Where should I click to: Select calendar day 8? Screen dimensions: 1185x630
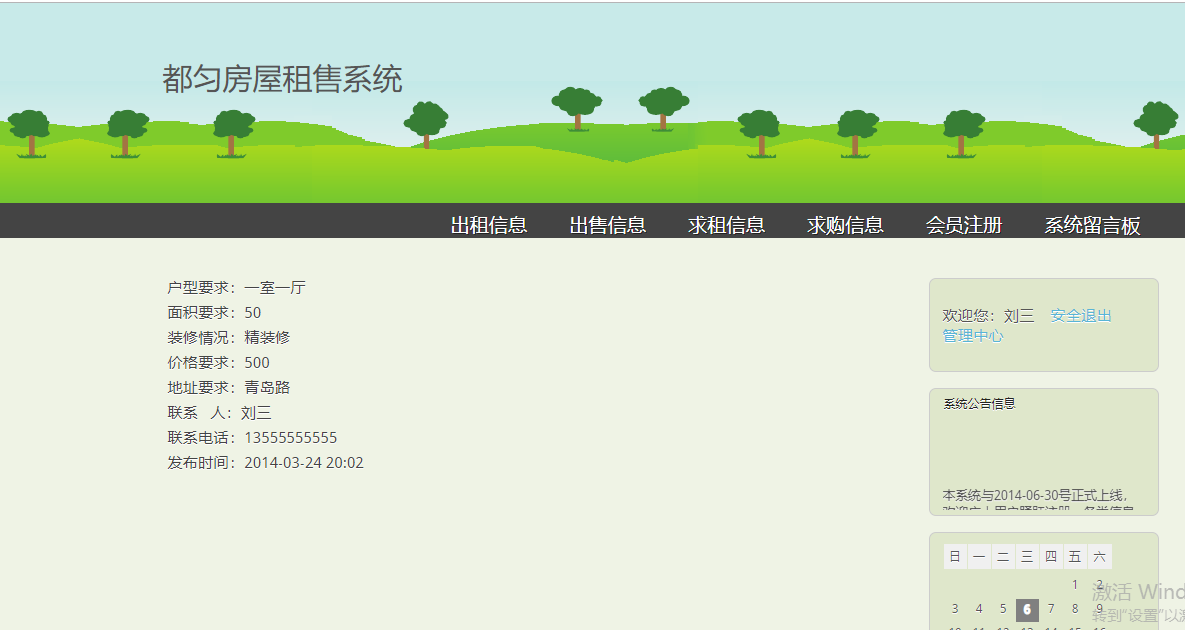[1075, 609]
